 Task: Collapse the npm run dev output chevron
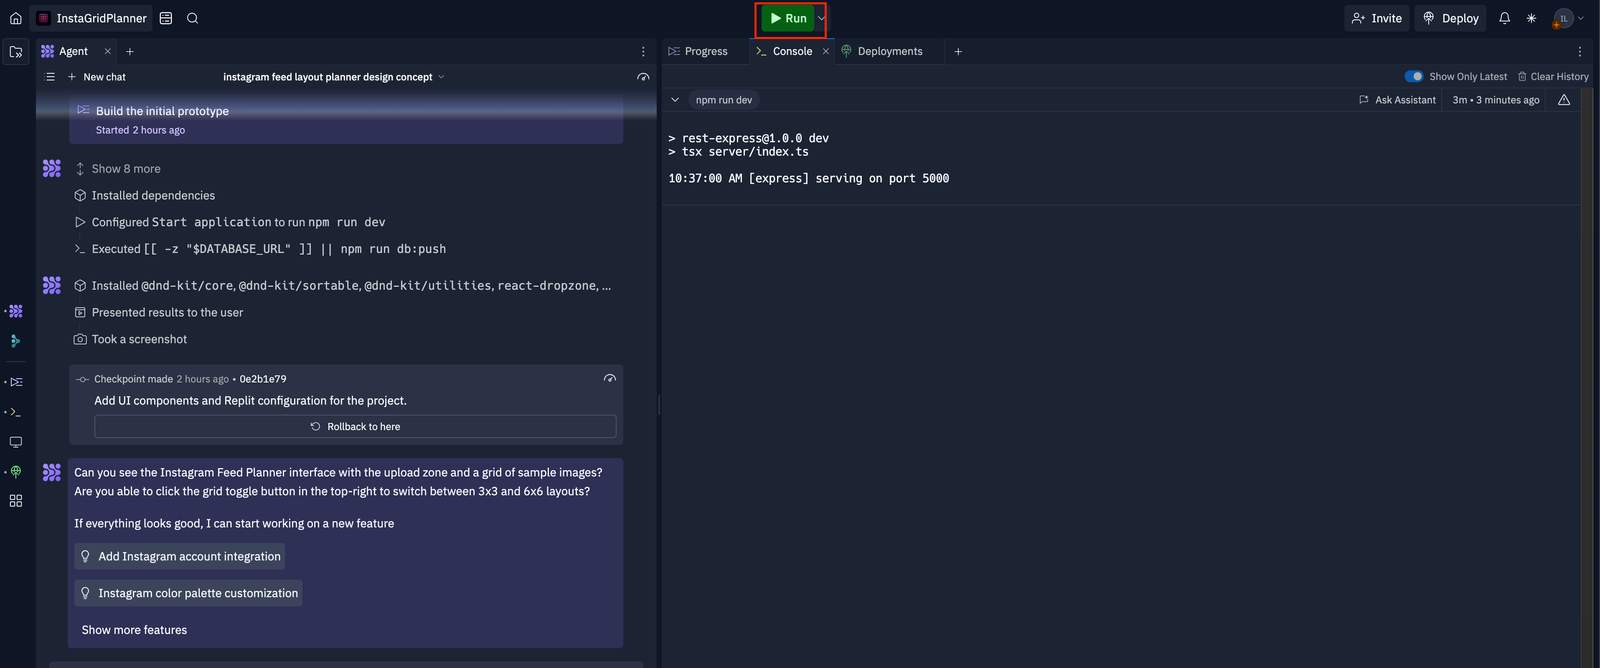click(675, 100)
